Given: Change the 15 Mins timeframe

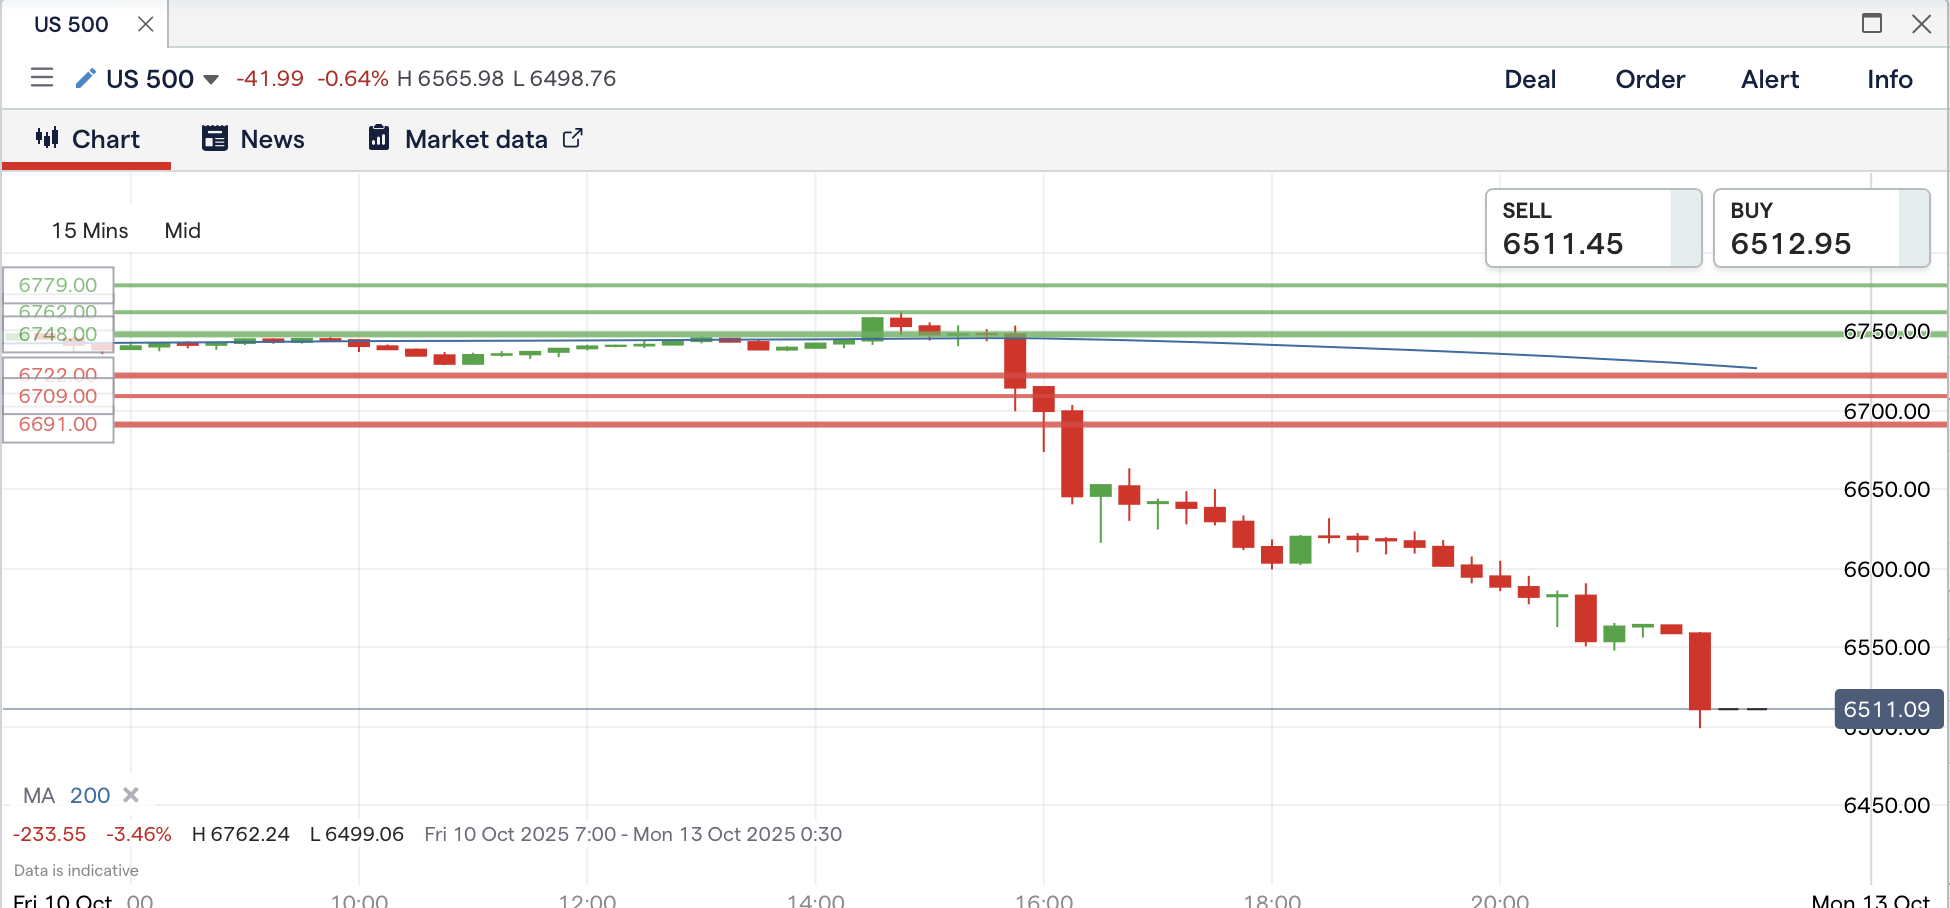Looking at the screenshot, I should [90, 231].
